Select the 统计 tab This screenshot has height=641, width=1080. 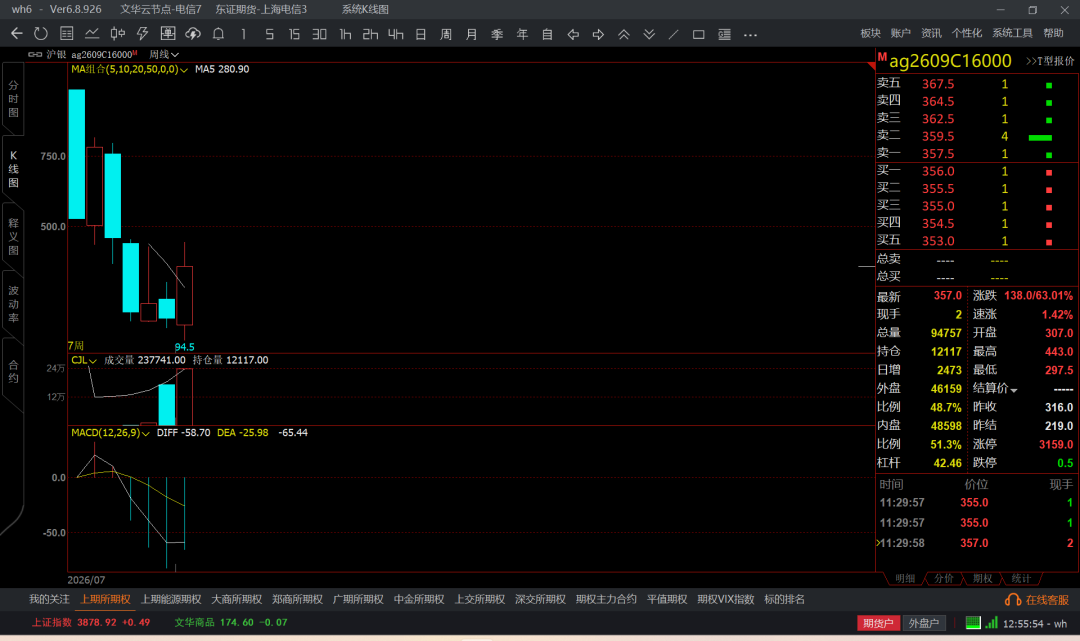pyautogui.click(x=1021, y=578)
